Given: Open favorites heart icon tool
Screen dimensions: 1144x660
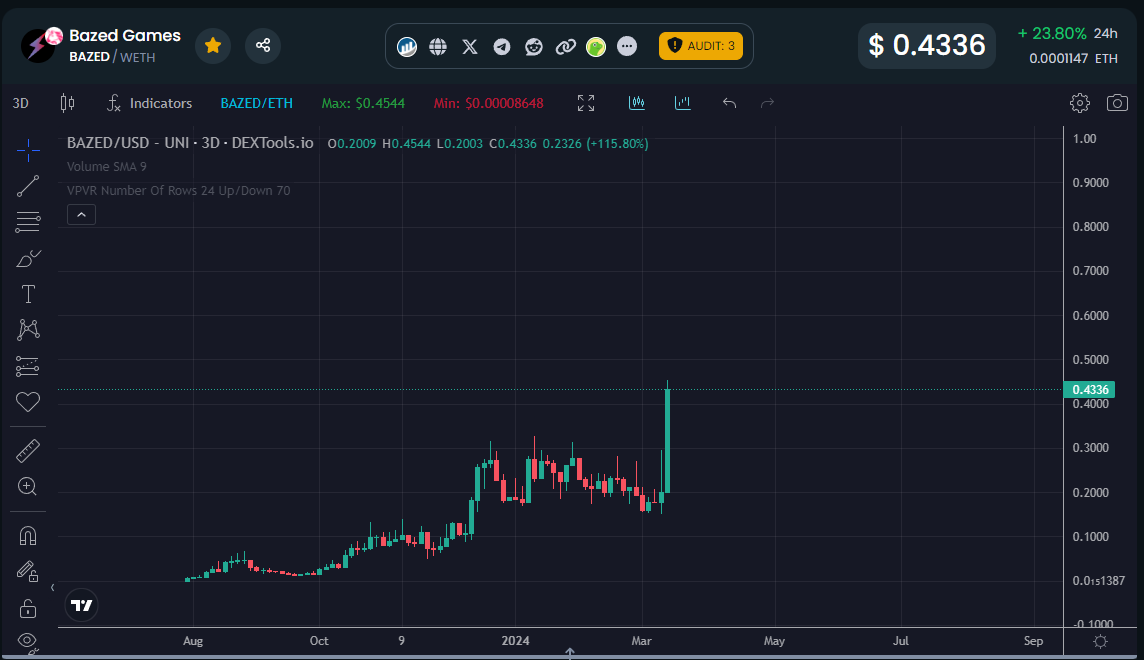Looking at the screenshot, I should click(28, 402).
